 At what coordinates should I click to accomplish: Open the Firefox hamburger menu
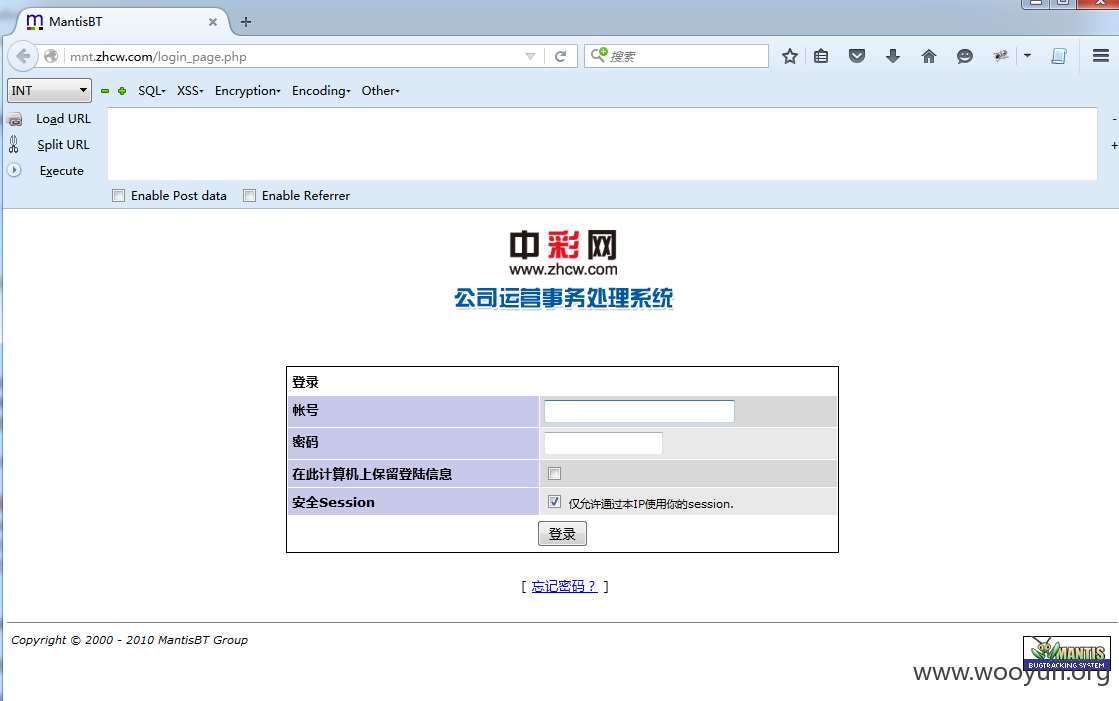1100,56
